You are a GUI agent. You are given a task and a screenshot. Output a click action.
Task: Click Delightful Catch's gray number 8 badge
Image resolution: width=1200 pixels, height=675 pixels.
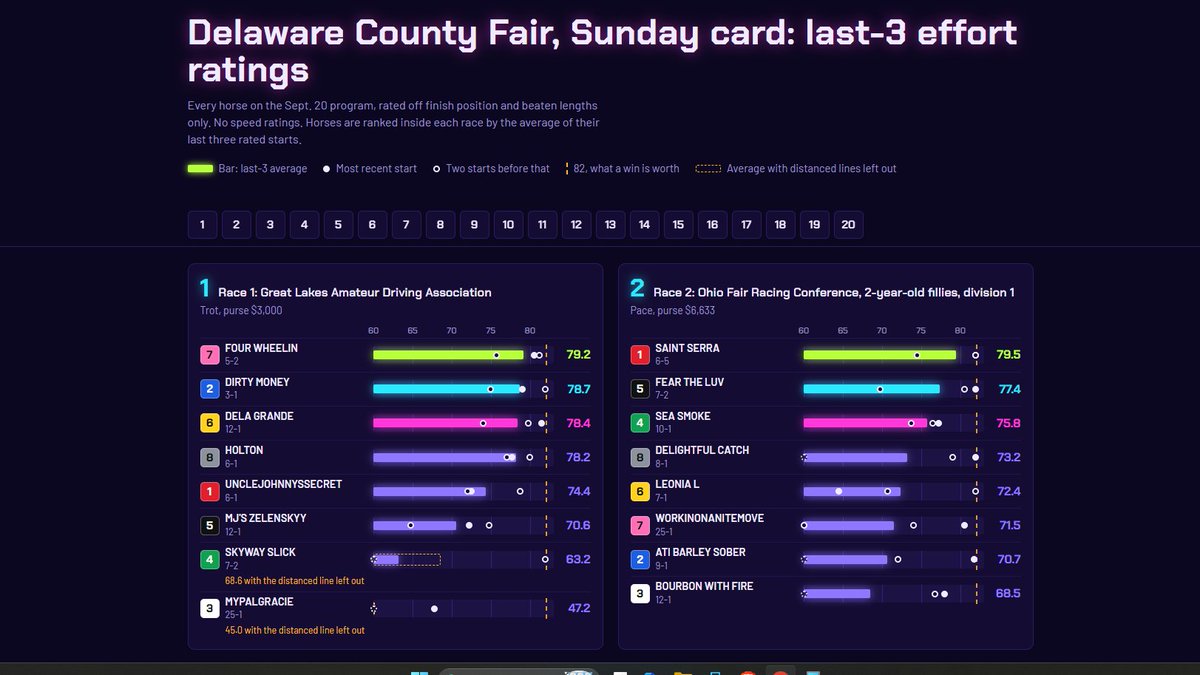tap(640, 457)
